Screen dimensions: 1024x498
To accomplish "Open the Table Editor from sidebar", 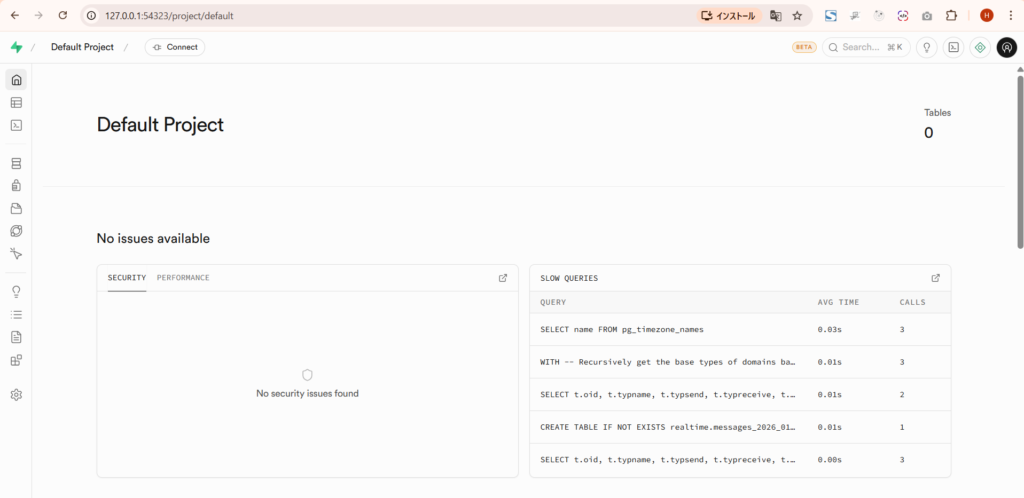I will [16, 102].
